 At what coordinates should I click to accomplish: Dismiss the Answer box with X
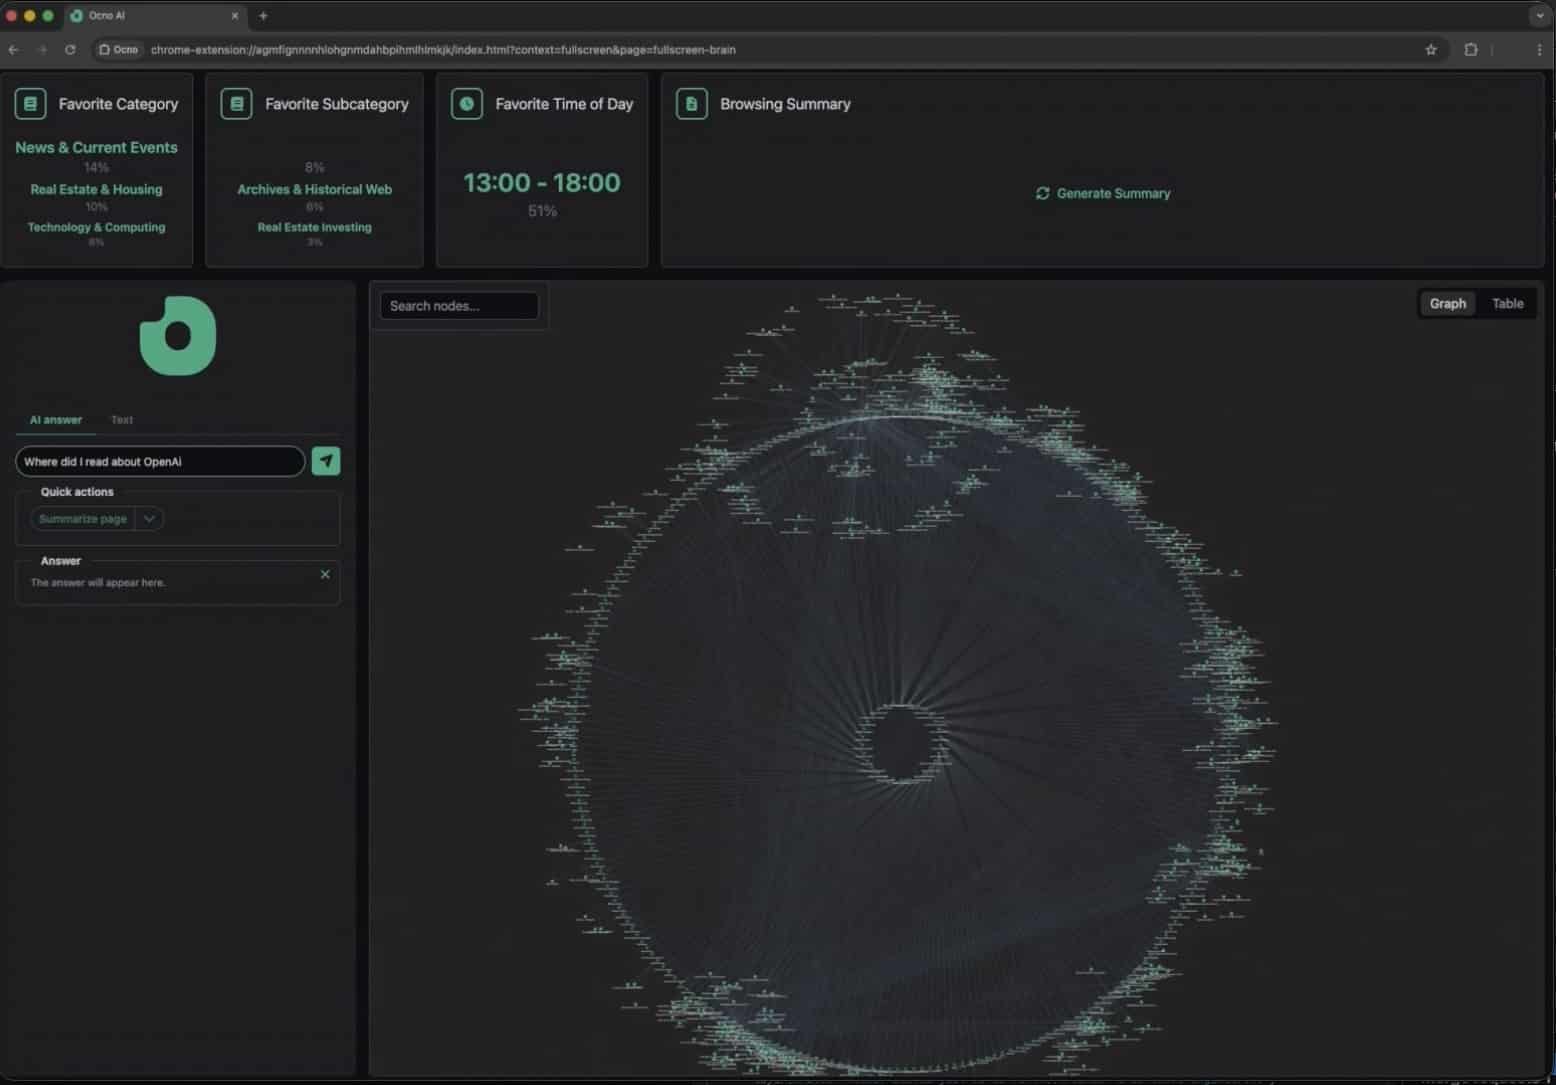tap(325, 574)
